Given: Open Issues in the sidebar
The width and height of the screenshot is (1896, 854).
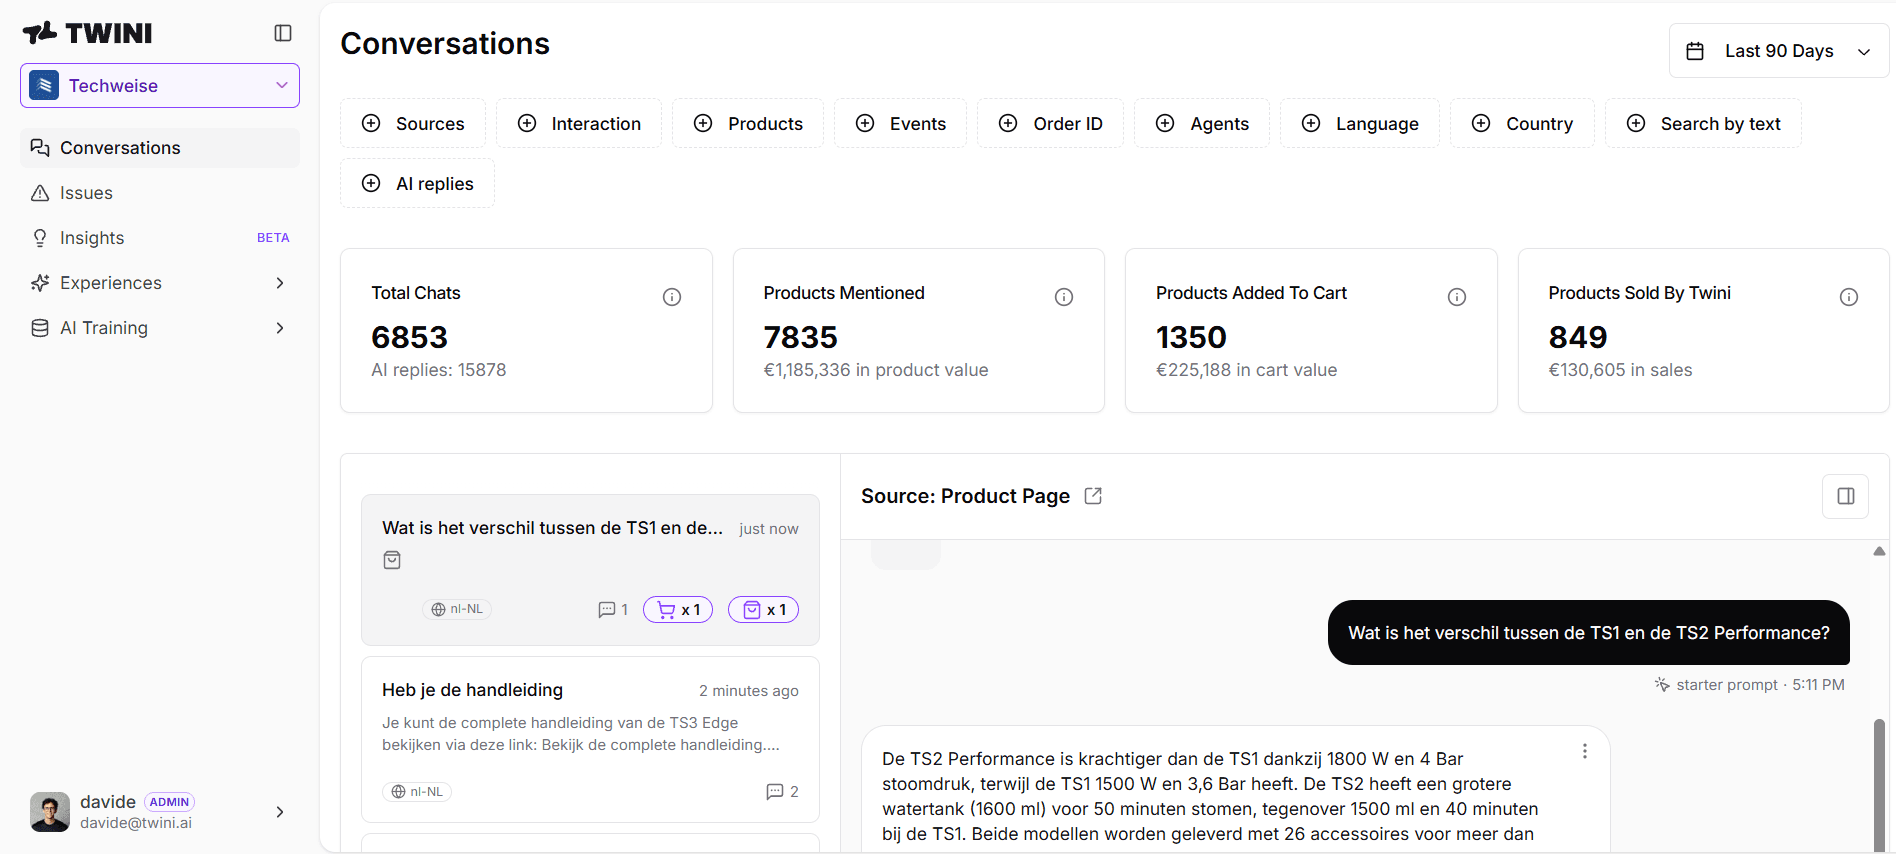Looking at the screenshot, I should pyautogui.click(x=160, y=193).
